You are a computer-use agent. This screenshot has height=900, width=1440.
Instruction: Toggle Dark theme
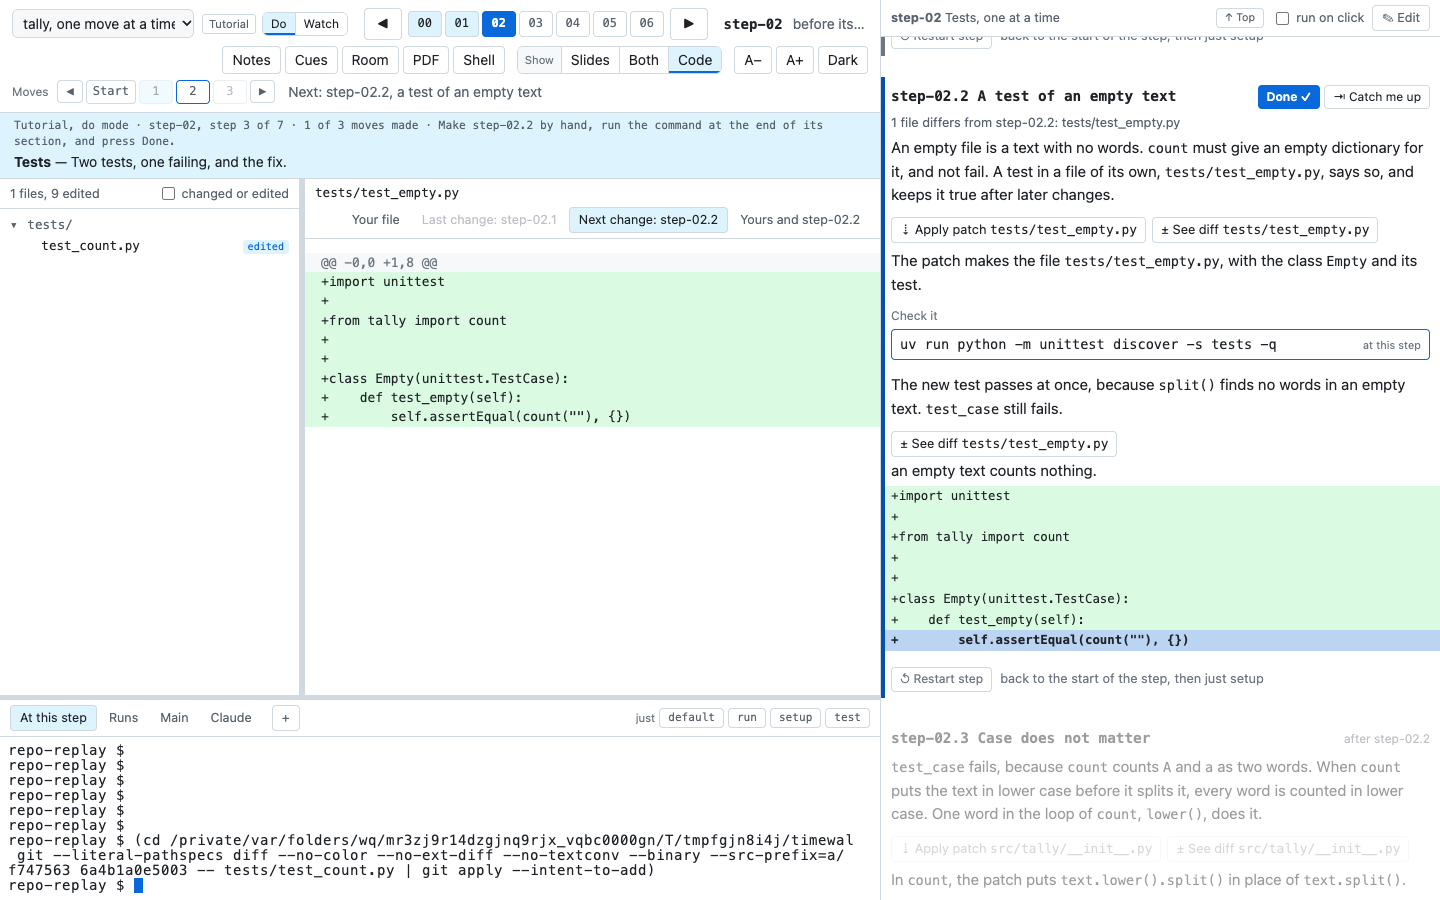[x=843, y=60]
